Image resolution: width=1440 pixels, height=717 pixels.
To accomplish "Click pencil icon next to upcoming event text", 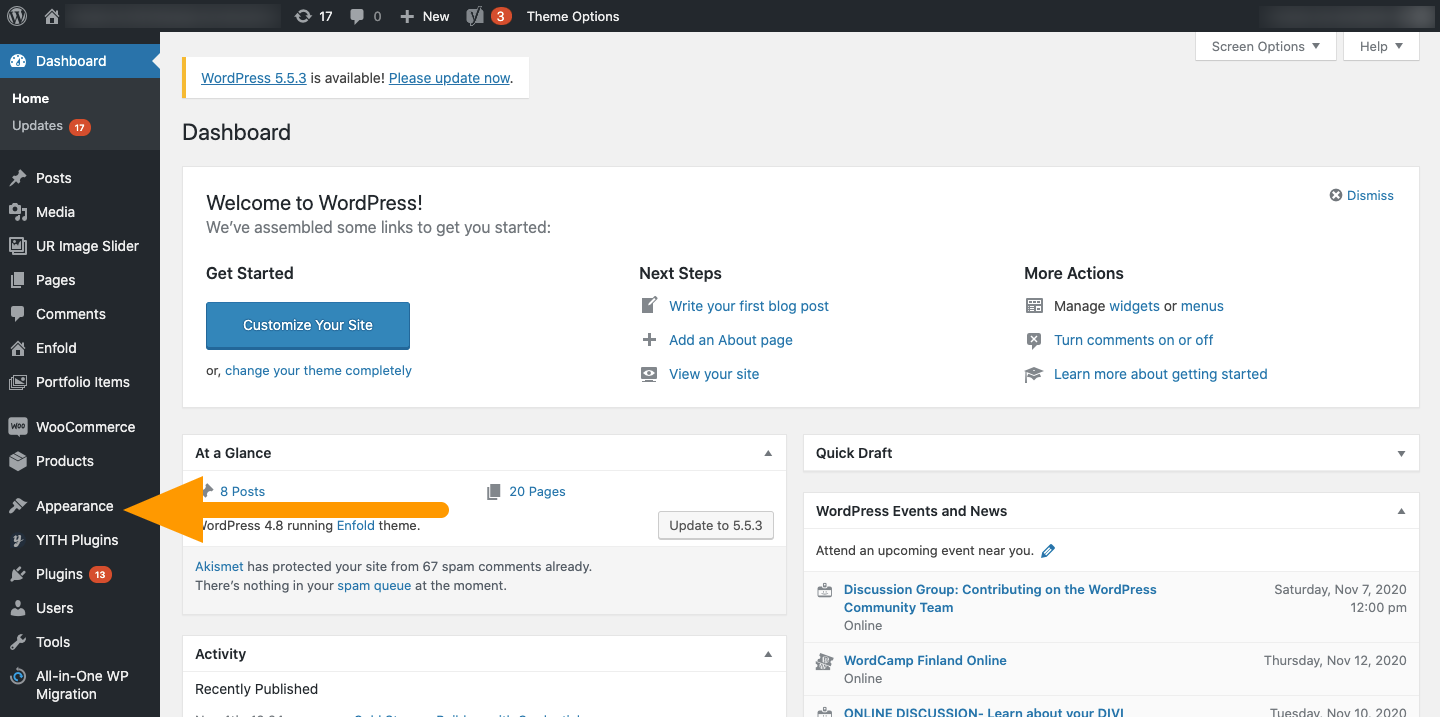I will coord(1048,551).
